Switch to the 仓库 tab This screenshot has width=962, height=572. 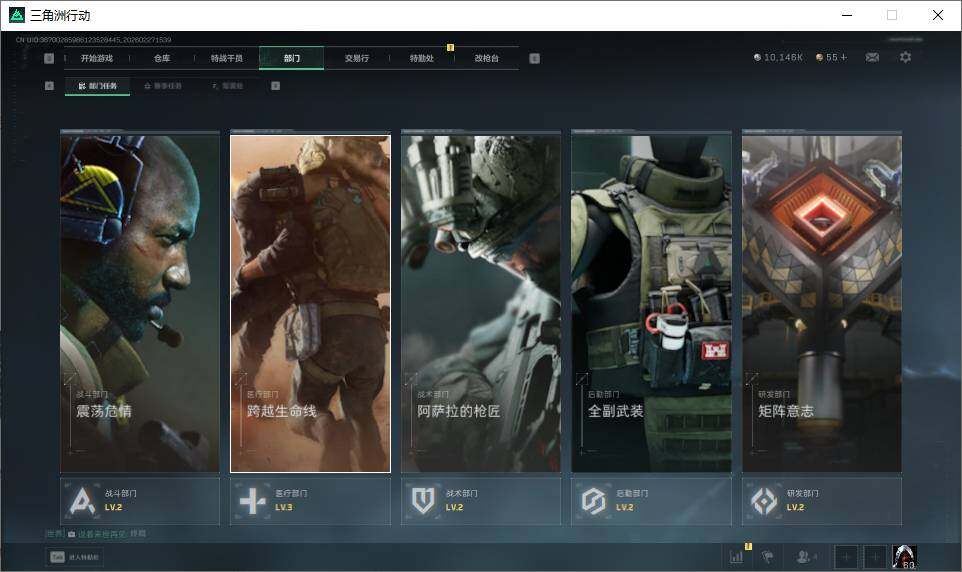coord(162,58)
